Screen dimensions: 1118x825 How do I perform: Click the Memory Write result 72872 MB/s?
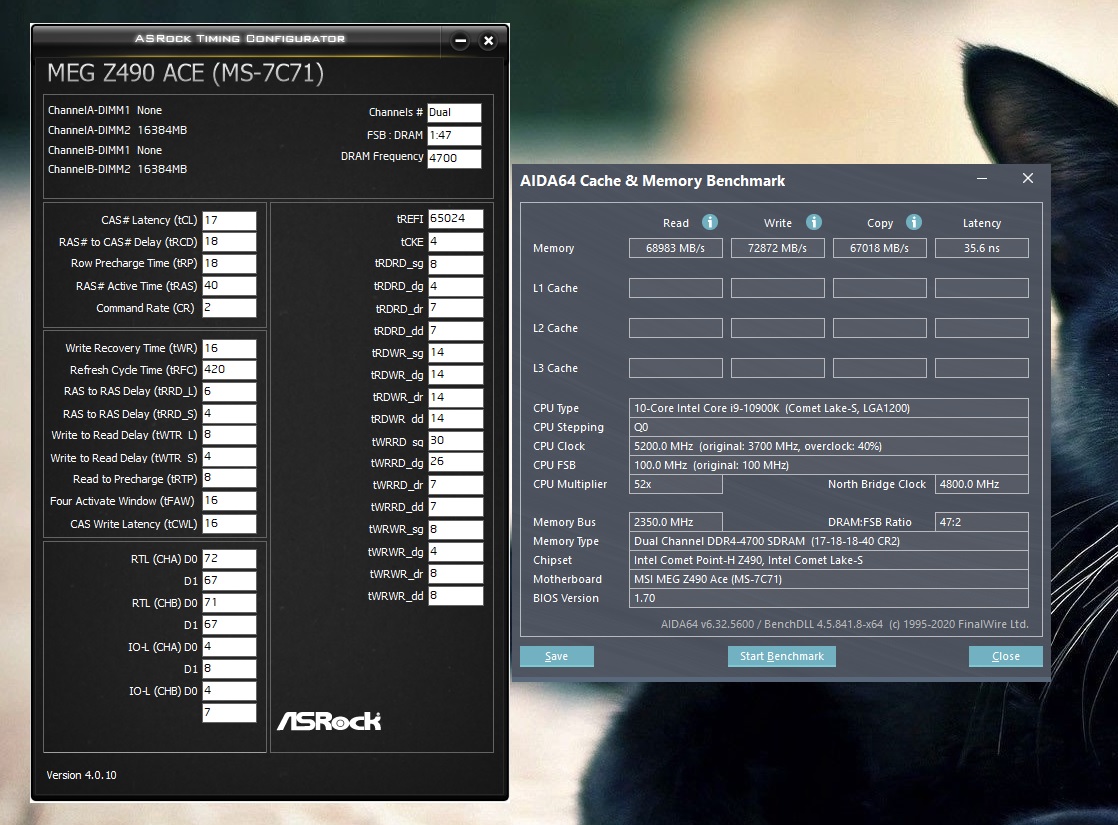[x=777, y=248]
